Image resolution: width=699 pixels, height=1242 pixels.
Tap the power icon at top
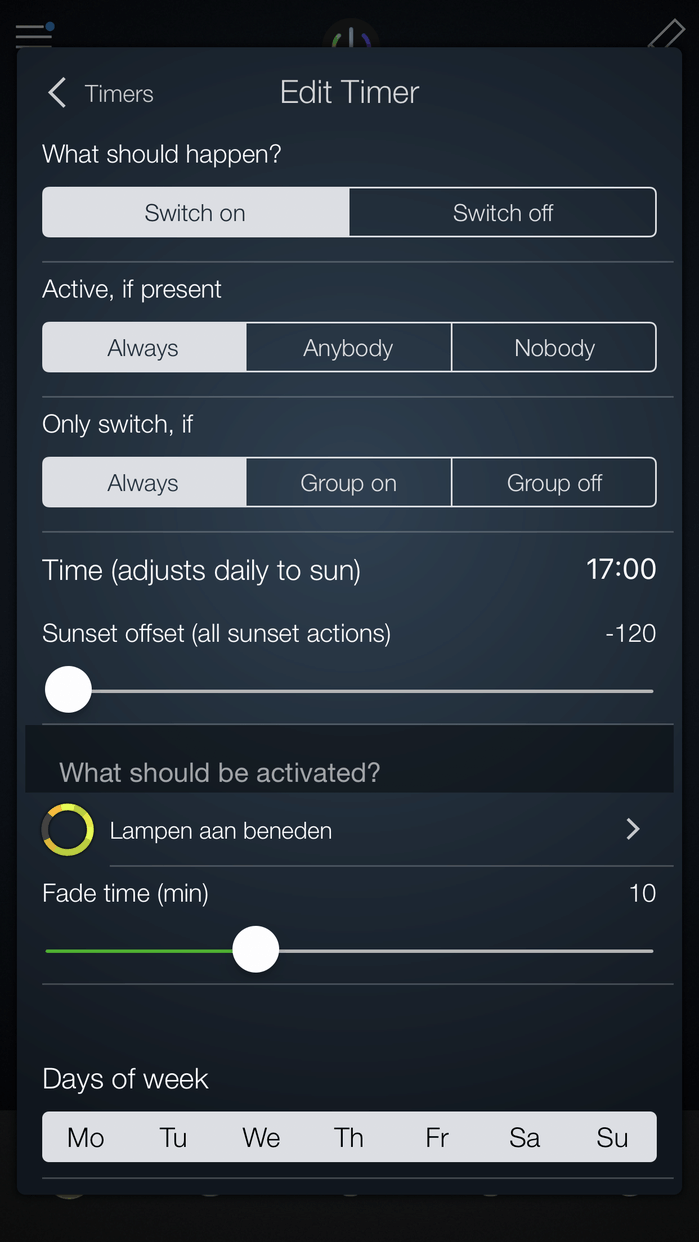click(x=351, y=40)
